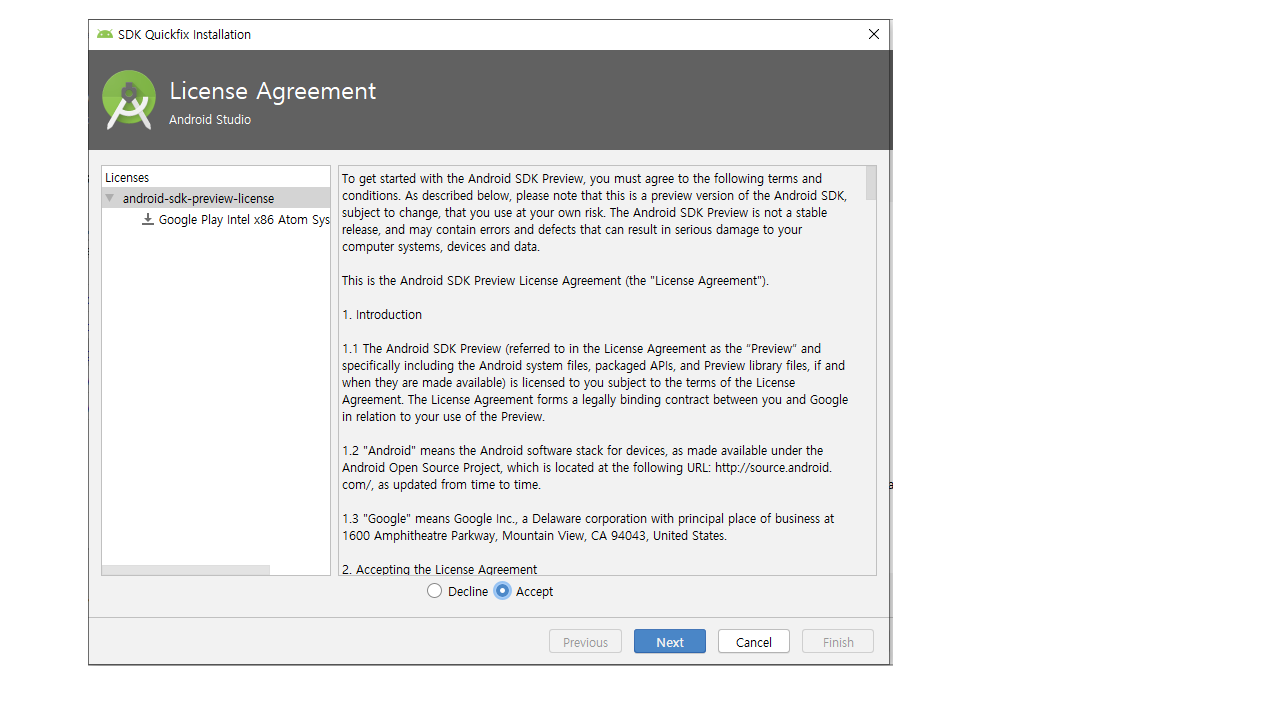1280x720 pixels.
Task: Click the source.android URL in section 1.2
Action: (x=772, y=467)
